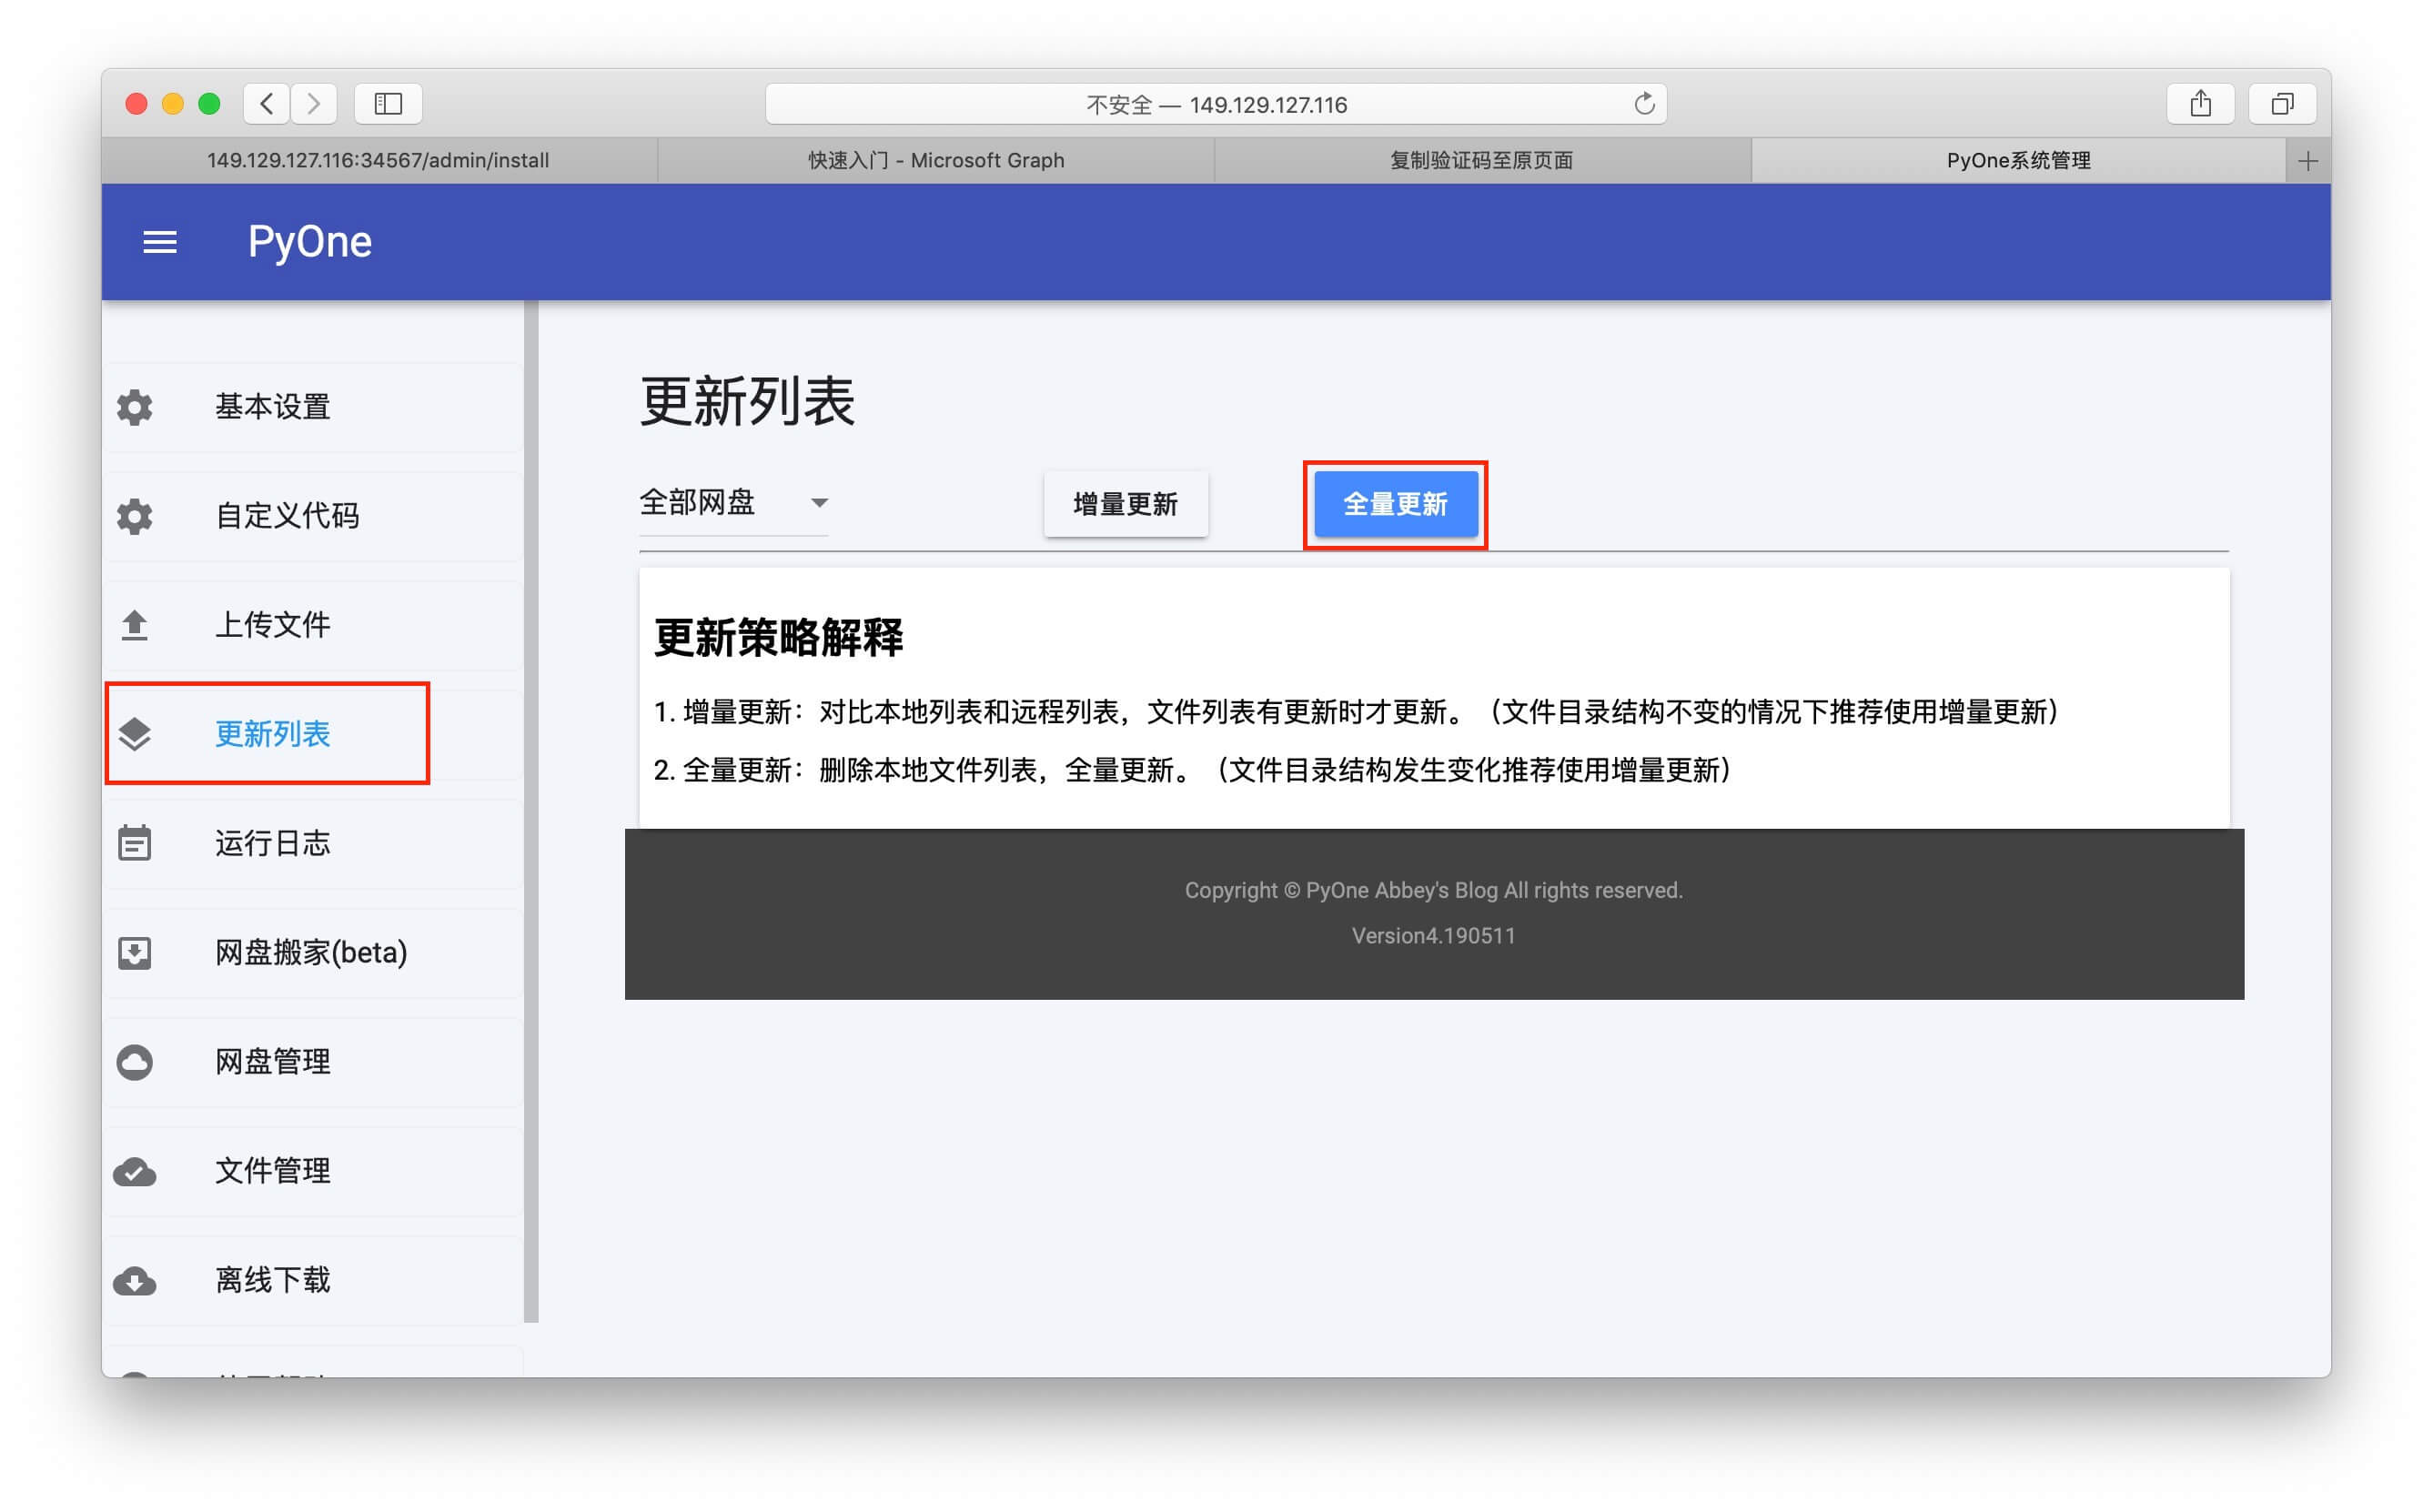The width and height of the screenshot is (2433, 1512).
Task: Click the blue 全量更新 button
Action: 1395,504
